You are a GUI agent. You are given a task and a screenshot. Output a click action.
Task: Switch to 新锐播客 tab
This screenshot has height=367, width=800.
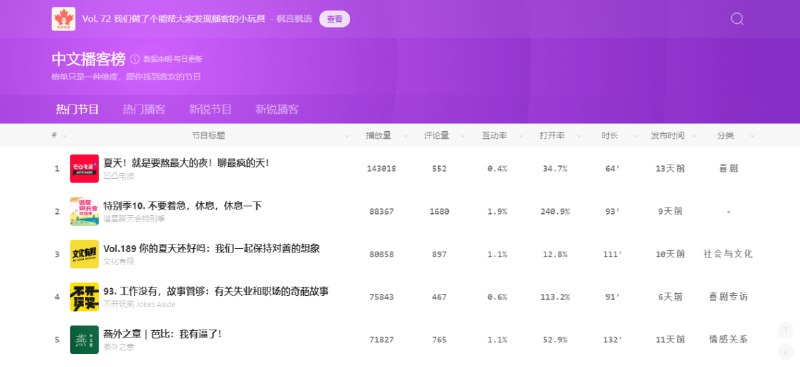point(277,109)
